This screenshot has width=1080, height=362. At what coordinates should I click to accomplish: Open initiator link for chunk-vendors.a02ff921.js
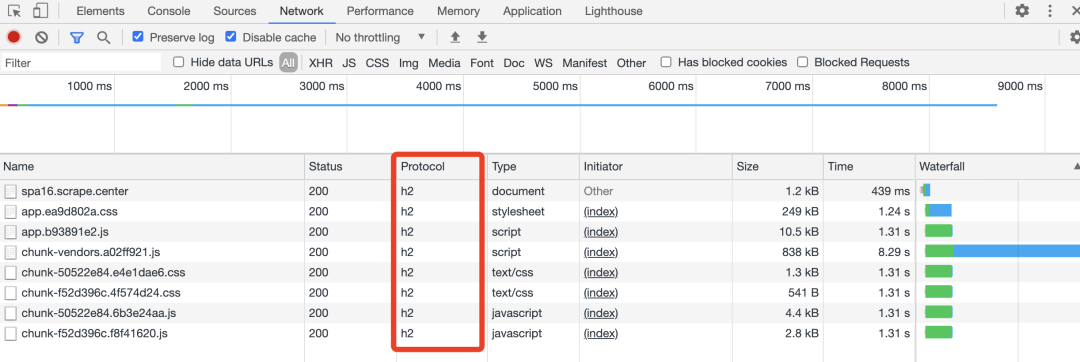click(x=601, y=252)
